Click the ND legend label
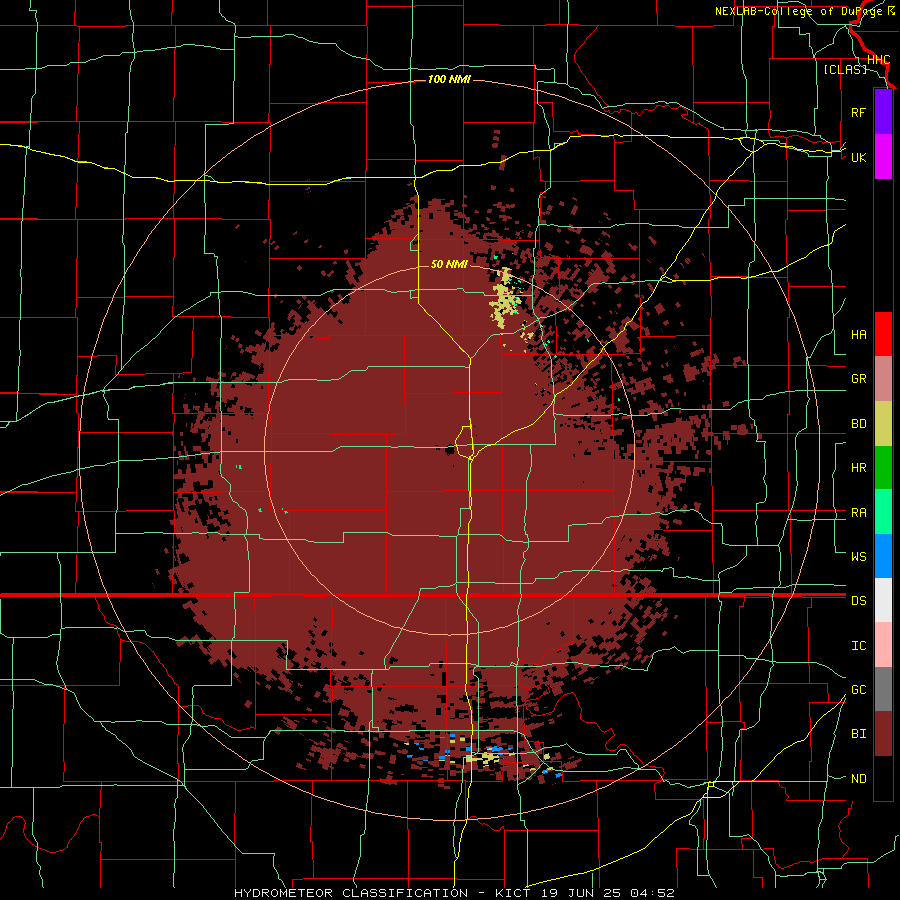The image size is (900, 900). pos(858,779)
